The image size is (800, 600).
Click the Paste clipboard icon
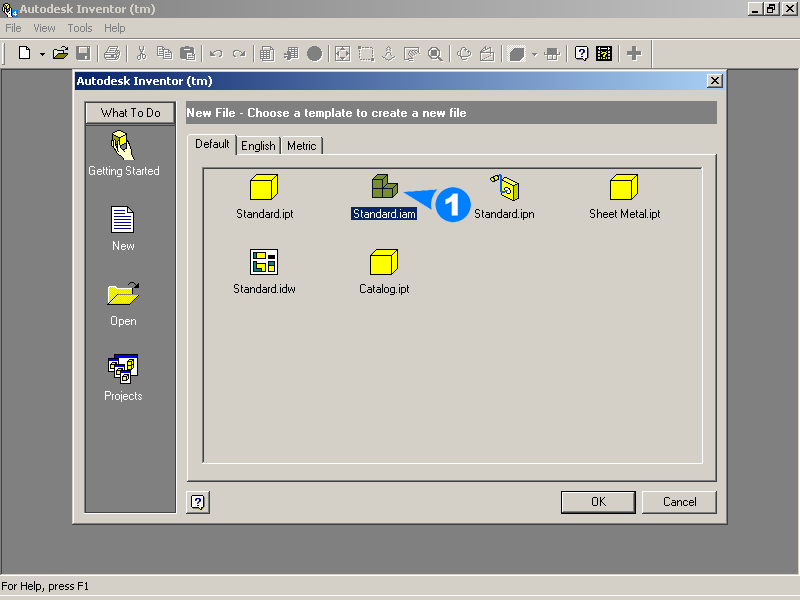tap(188, 53)
